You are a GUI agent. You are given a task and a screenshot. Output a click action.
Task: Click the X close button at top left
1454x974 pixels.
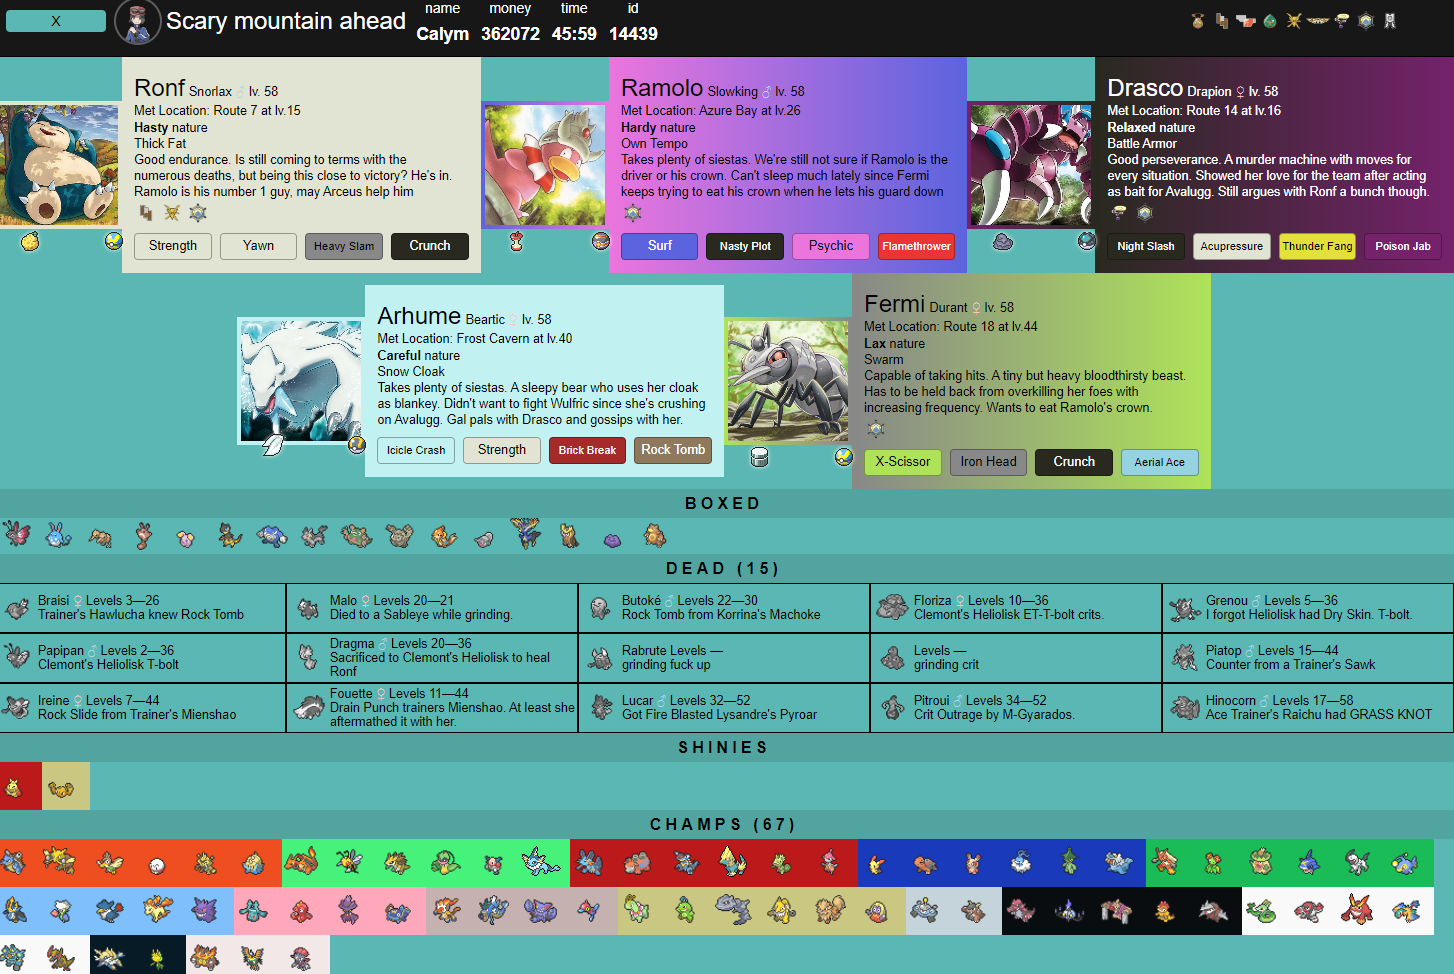coord(56,21)
